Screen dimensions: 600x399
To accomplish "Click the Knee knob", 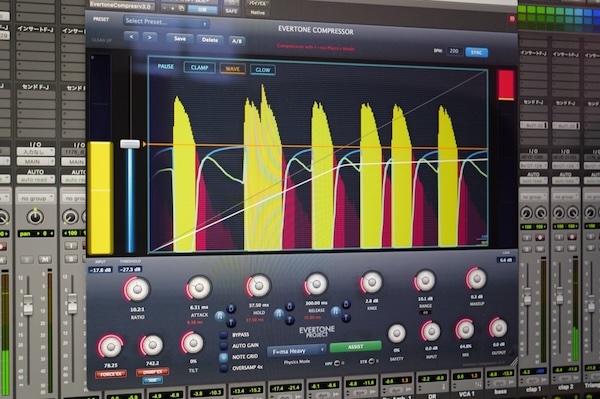I will 371,282.
